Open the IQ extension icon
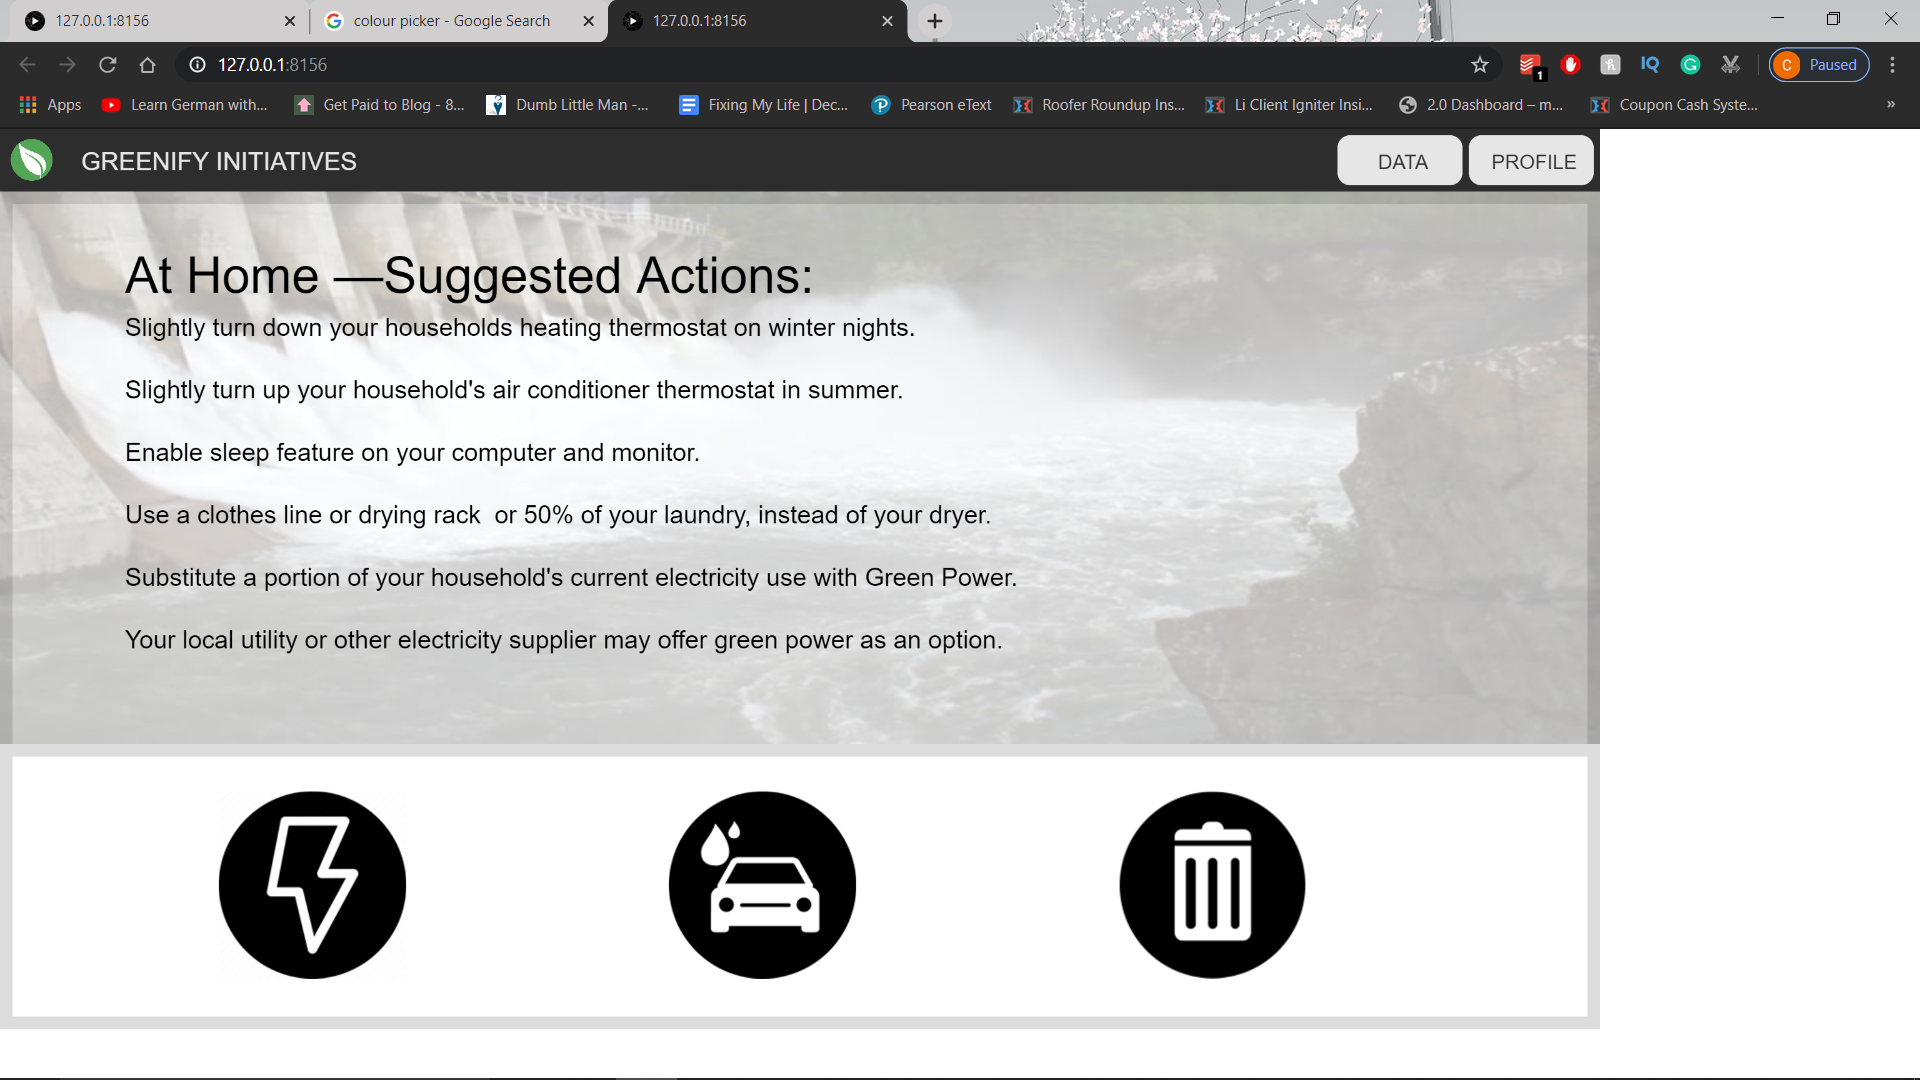 pyautogui.click(x=1650, y=65)
